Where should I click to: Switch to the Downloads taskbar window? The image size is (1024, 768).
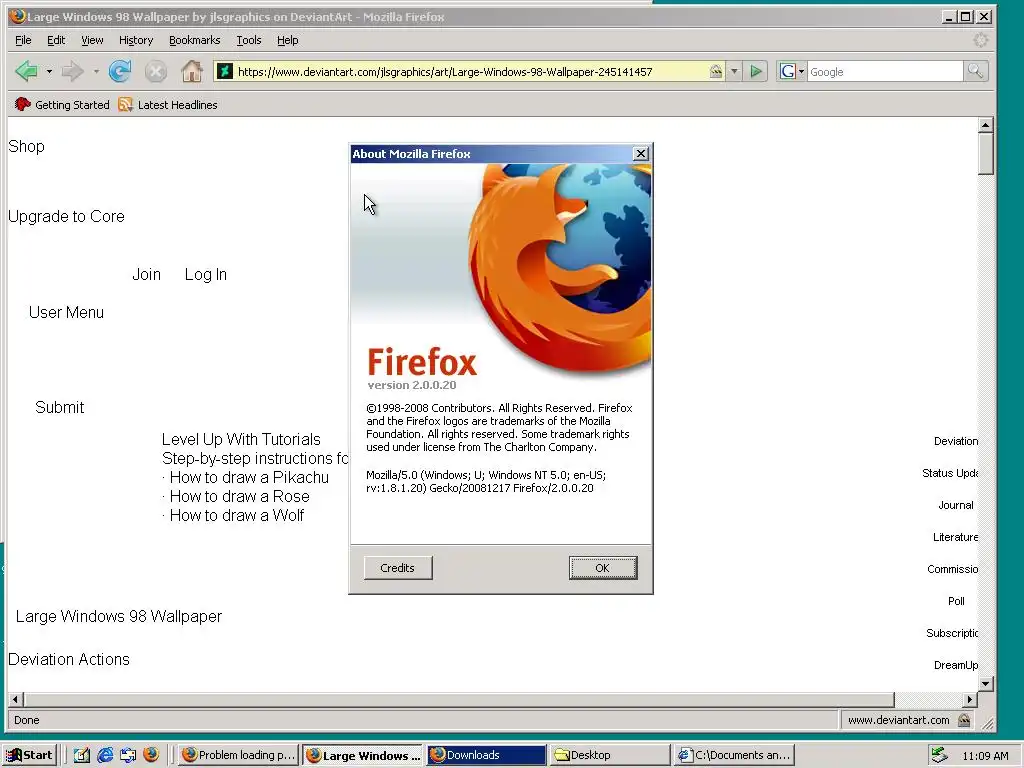point(487,755)
